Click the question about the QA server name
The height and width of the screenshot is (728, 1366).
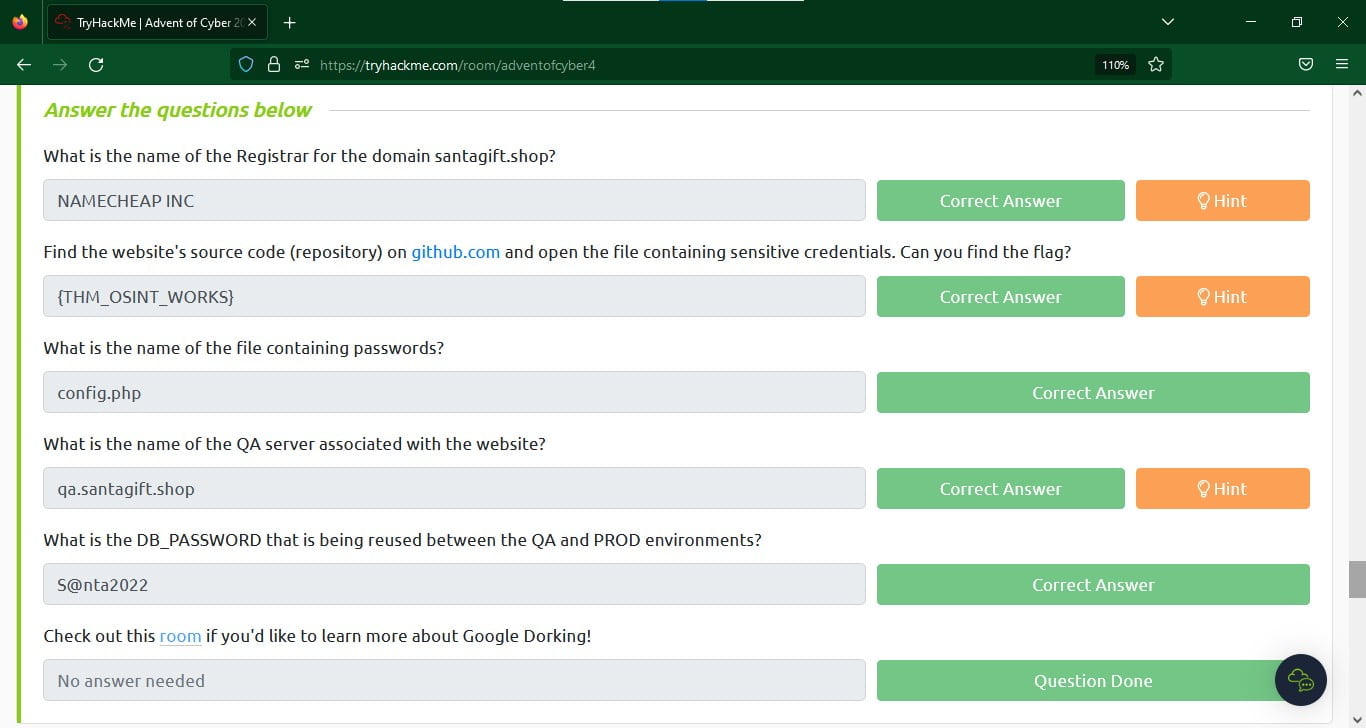[x=294, y=444]
